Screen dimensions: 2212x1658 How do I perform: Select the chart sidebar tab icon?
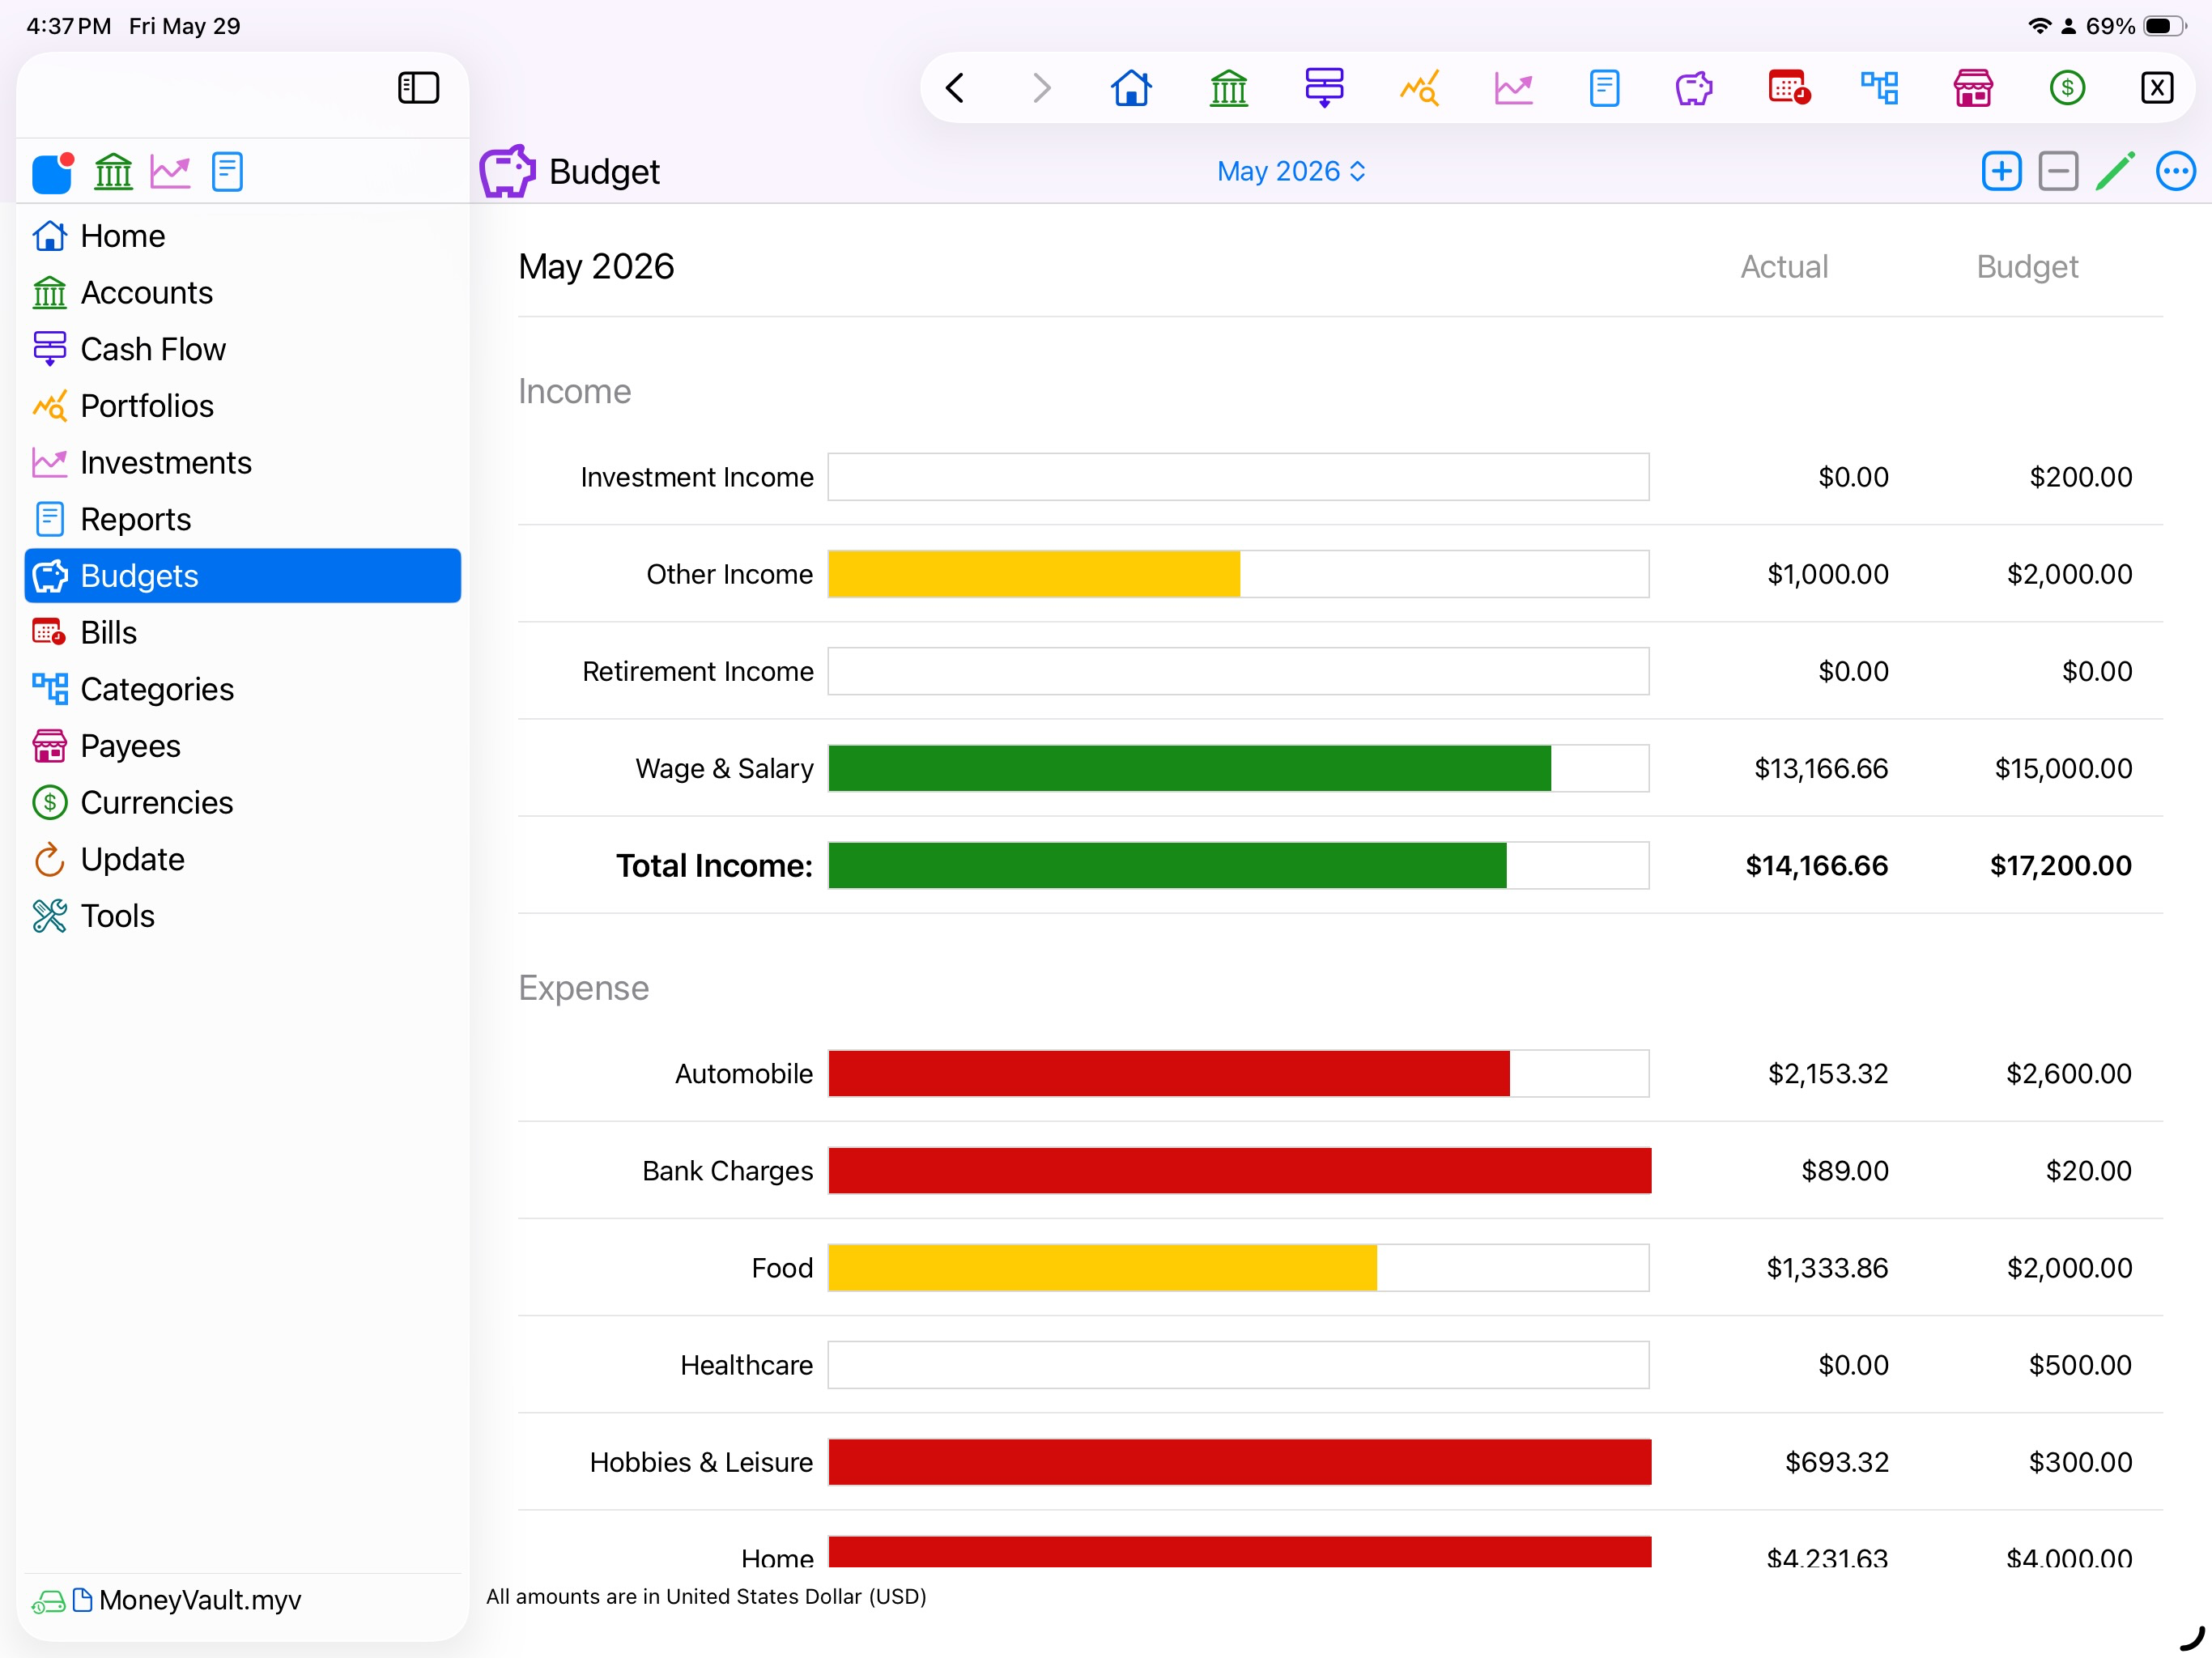pos(170,172)
